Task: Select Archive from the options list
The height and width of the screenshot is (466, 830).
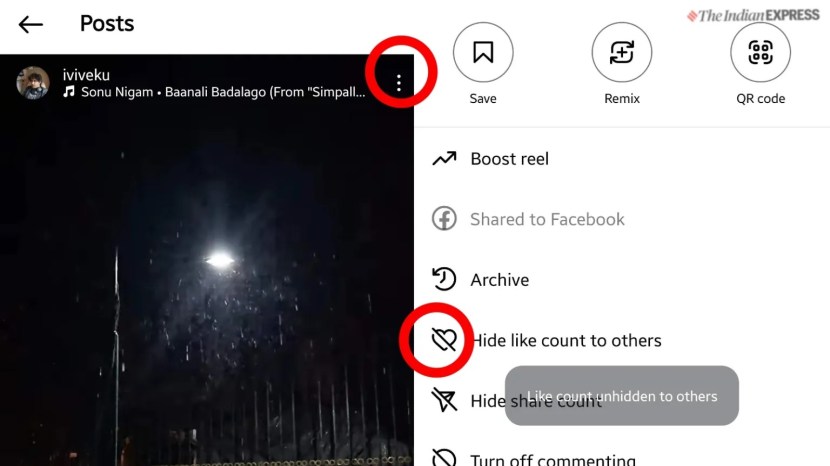Action: [622, 279]
